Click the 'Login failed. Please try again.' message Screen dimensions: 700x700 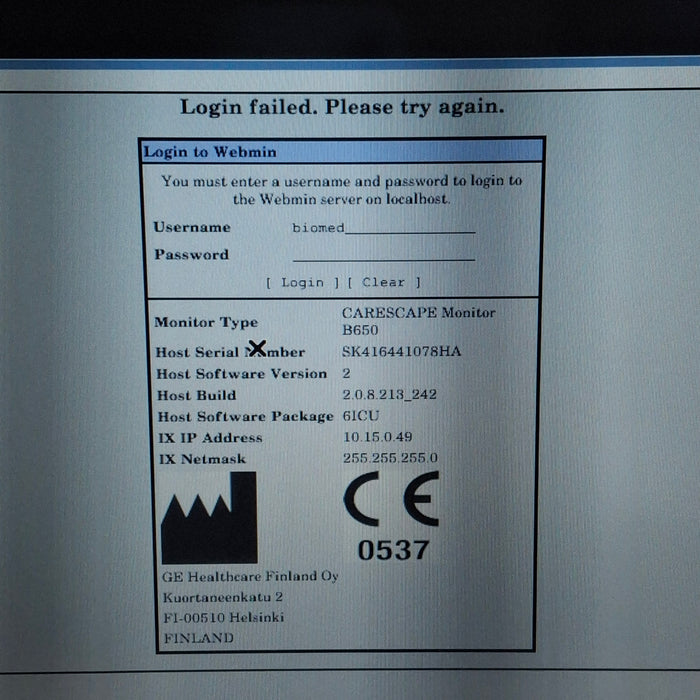point(342,106)
